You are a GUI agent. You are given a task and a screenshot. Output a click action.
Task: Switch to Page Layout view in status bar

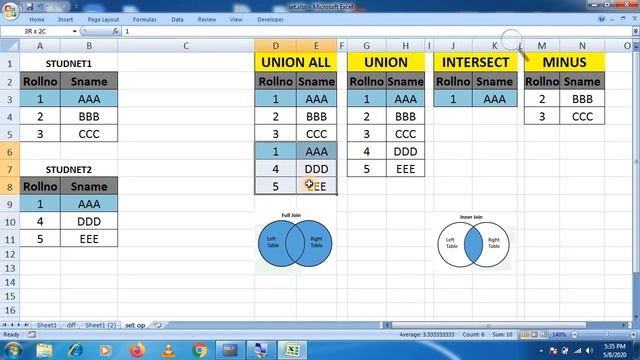(x=534, y=335)
